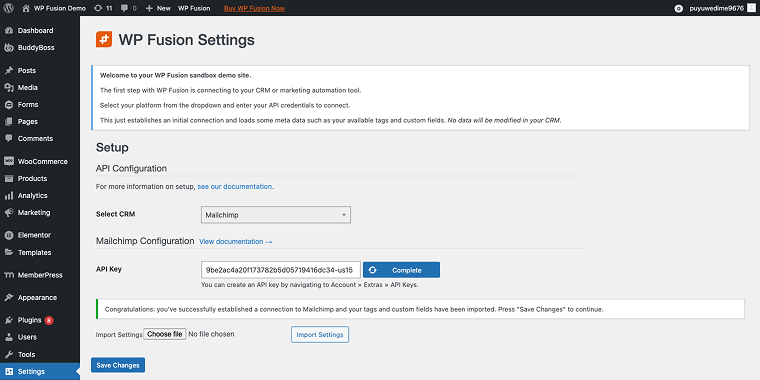This screenshot has height=380, width=760.
Task: Click the WP Fusion Settings title
Action: click(x=187, y=39)
